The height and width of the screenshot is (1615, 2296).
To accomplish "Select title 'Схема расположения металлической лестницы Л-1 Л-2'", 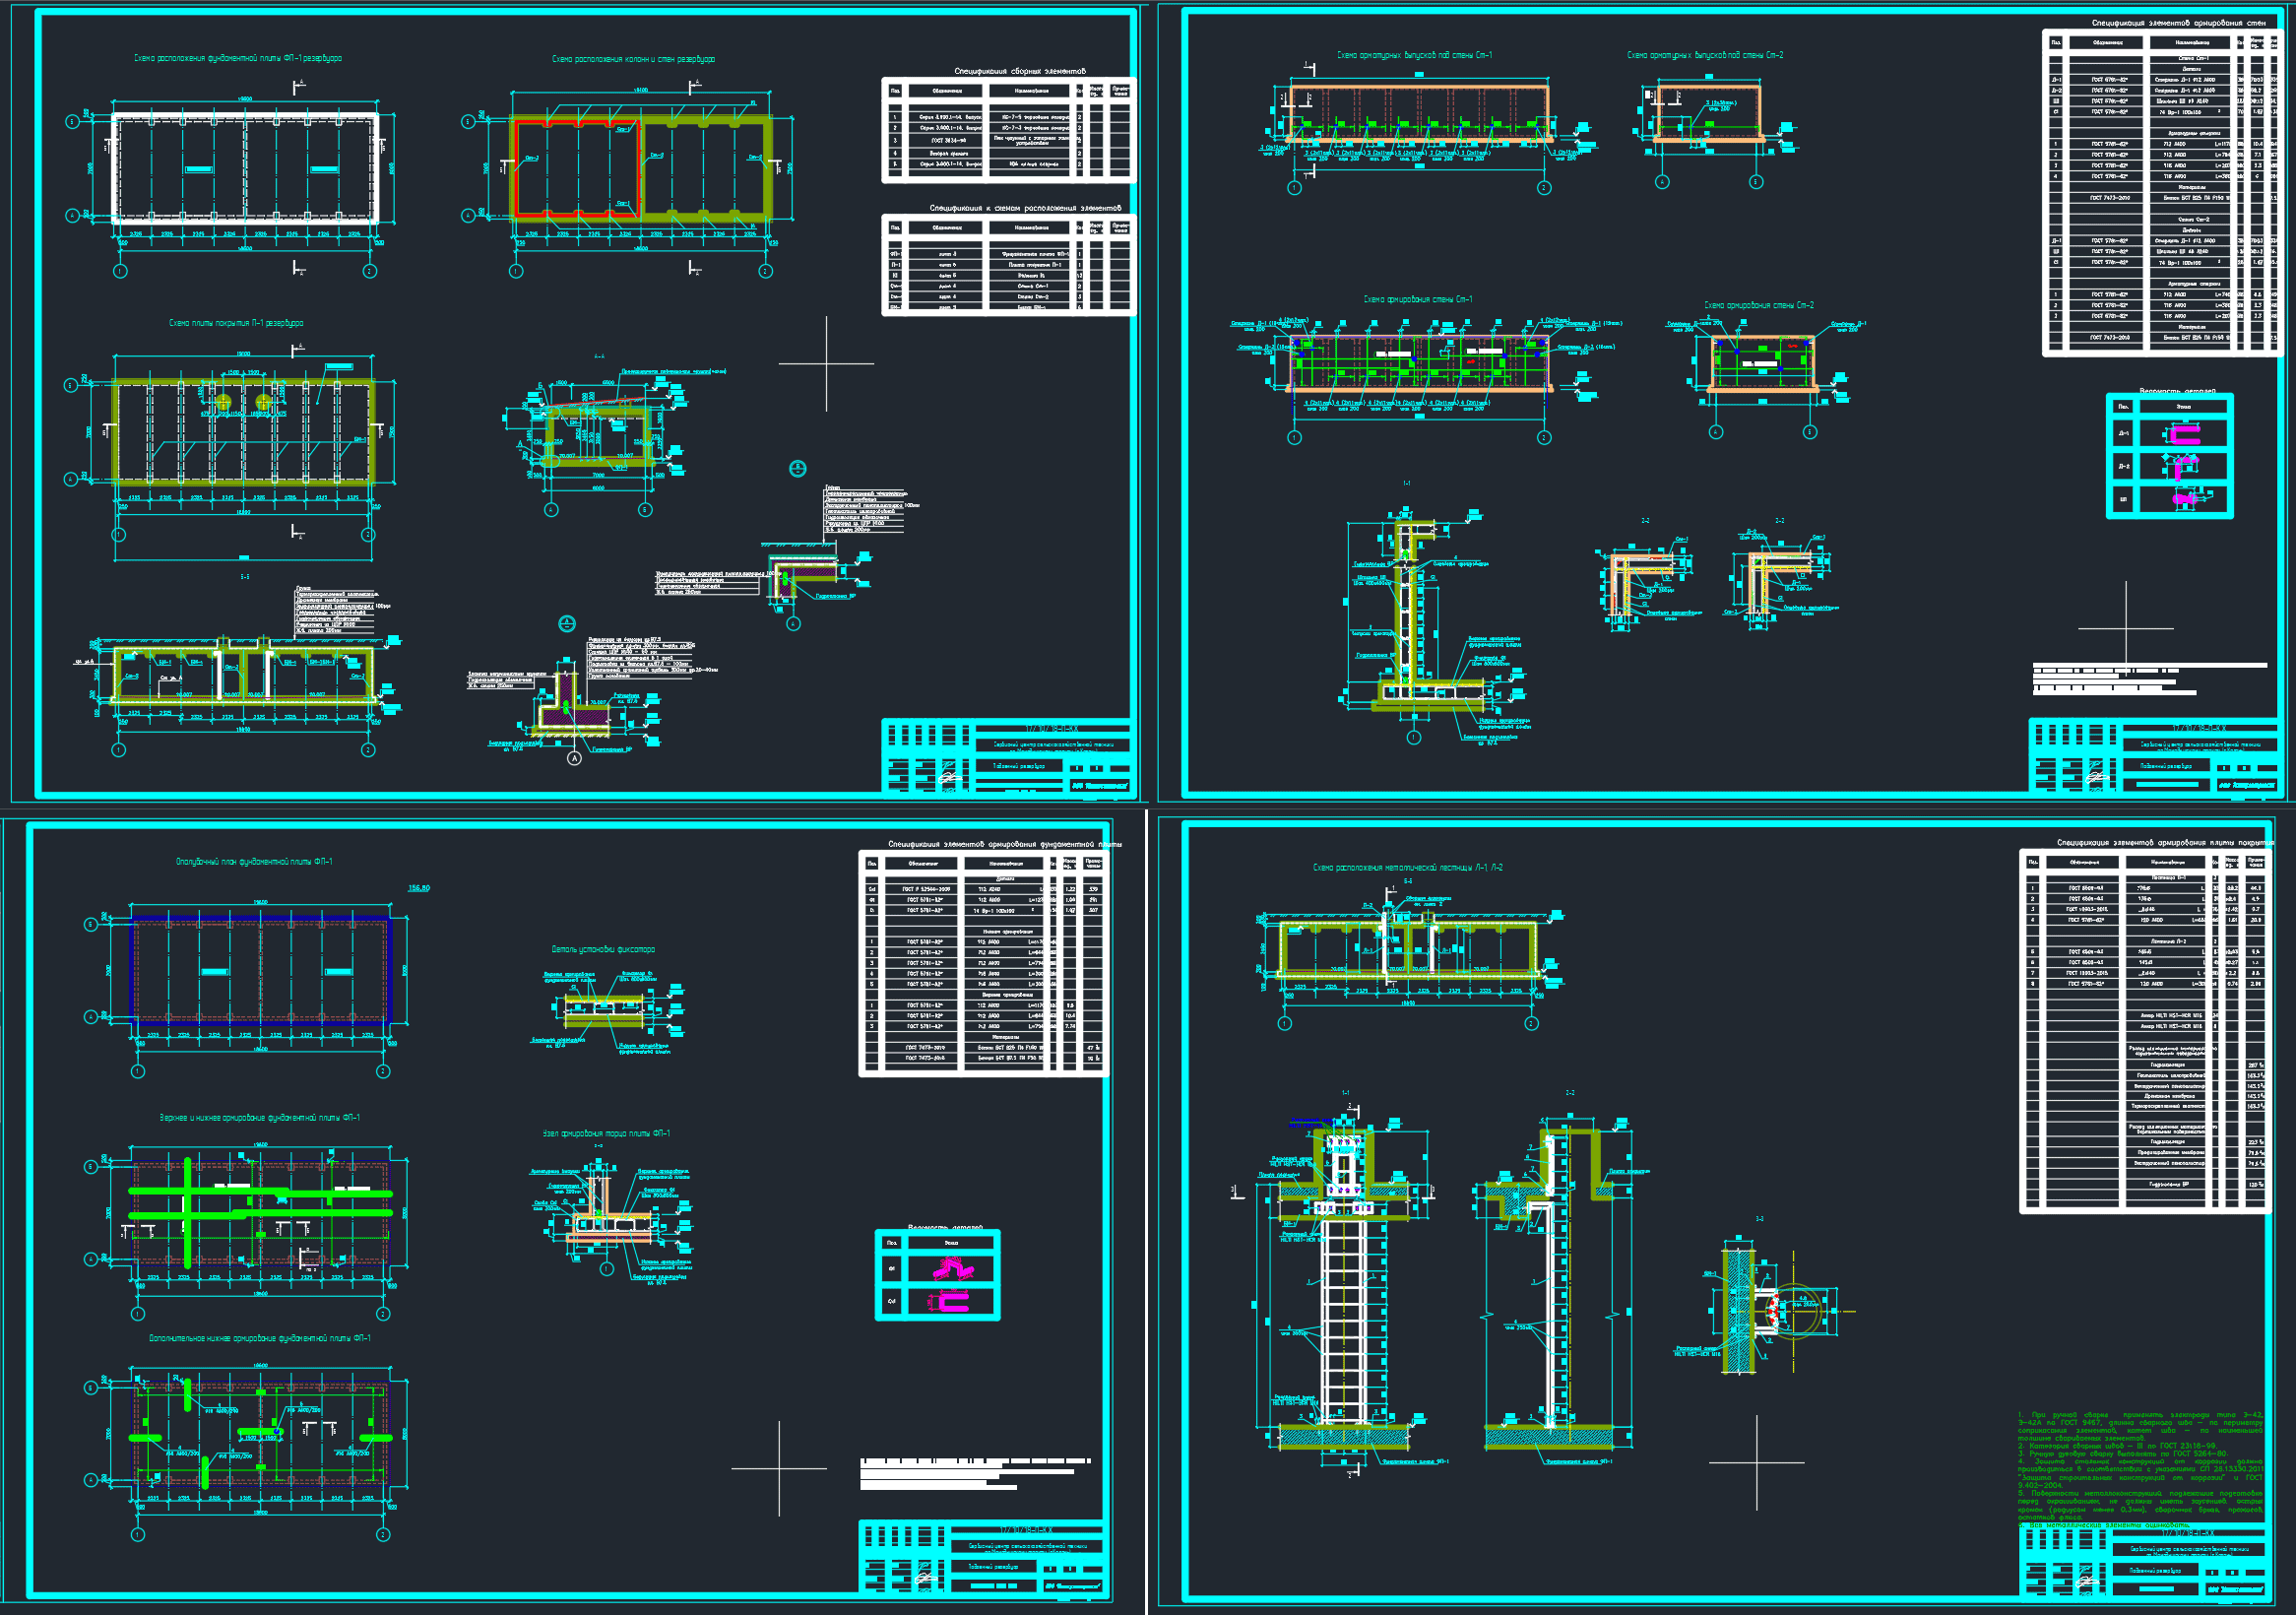I will coord(1408,867).
